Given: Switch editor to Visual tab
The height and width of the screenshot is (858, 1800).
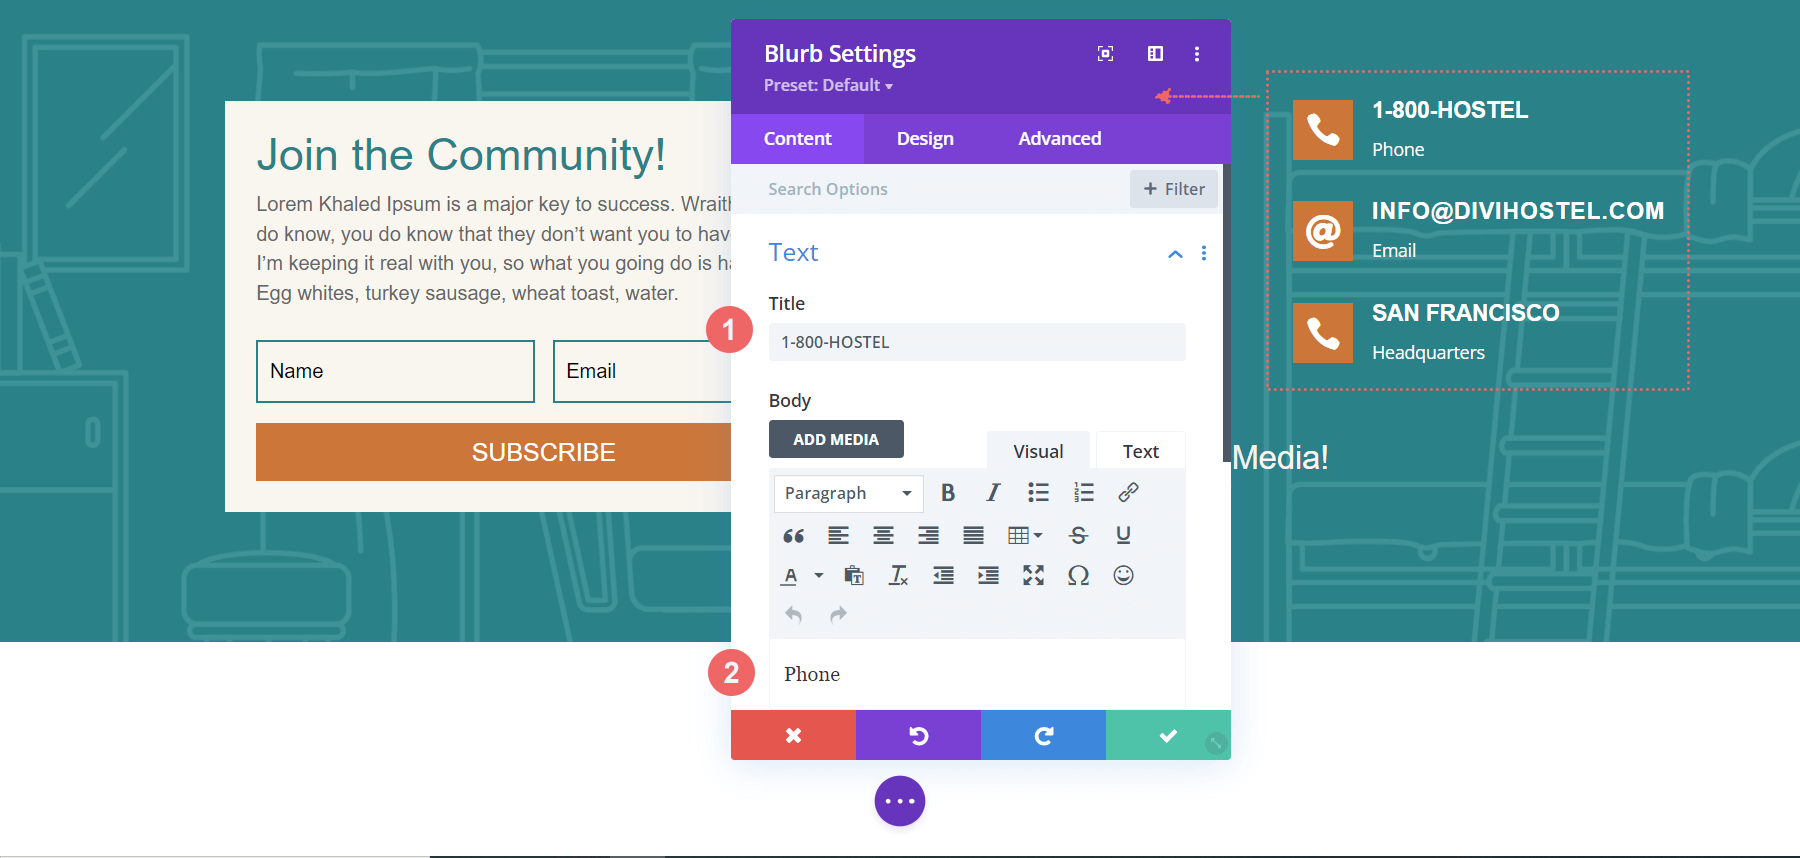Looking at the screenshot, I should point(1038,451).
